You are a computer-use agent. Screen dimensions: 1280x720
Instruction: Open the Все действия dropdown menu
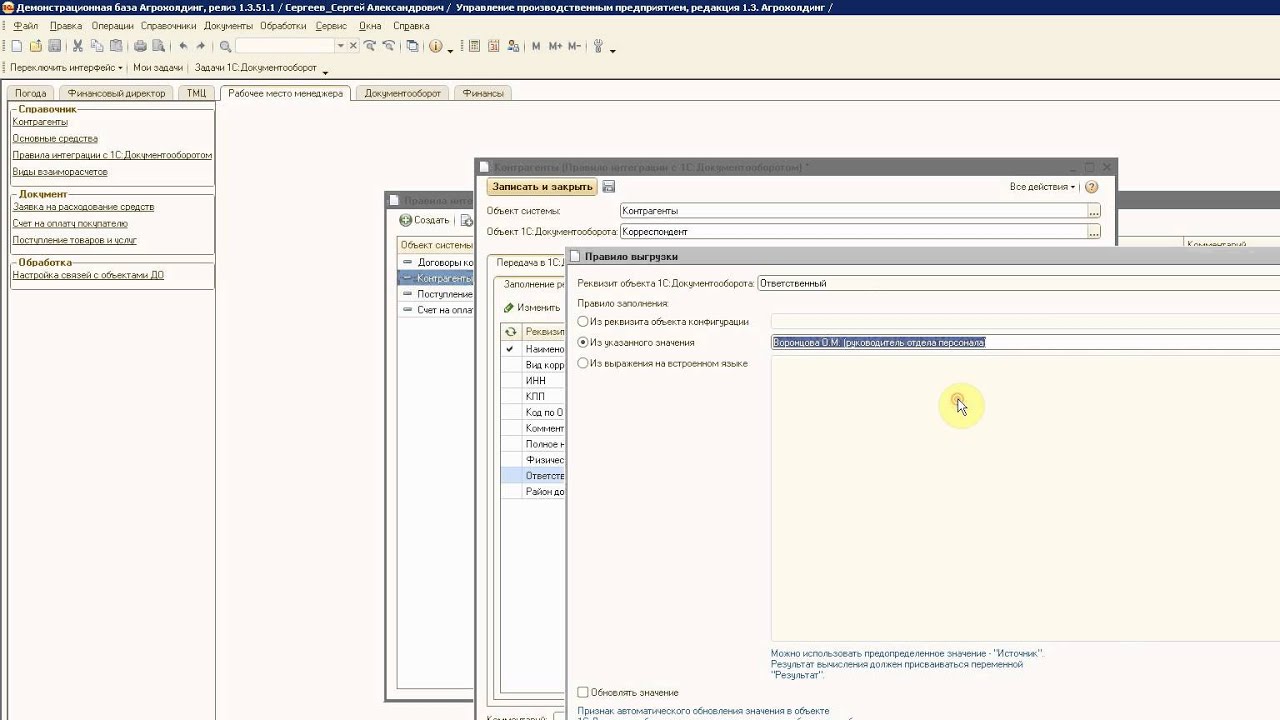[x=1042, y=187]
